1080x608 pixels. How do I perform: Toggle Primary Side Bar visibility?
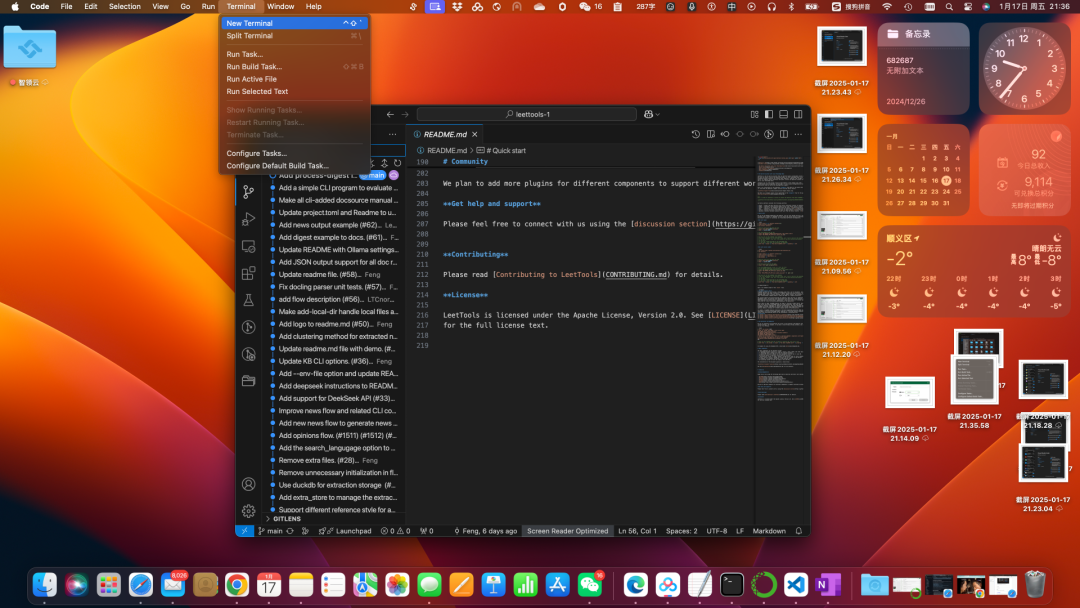769,114
